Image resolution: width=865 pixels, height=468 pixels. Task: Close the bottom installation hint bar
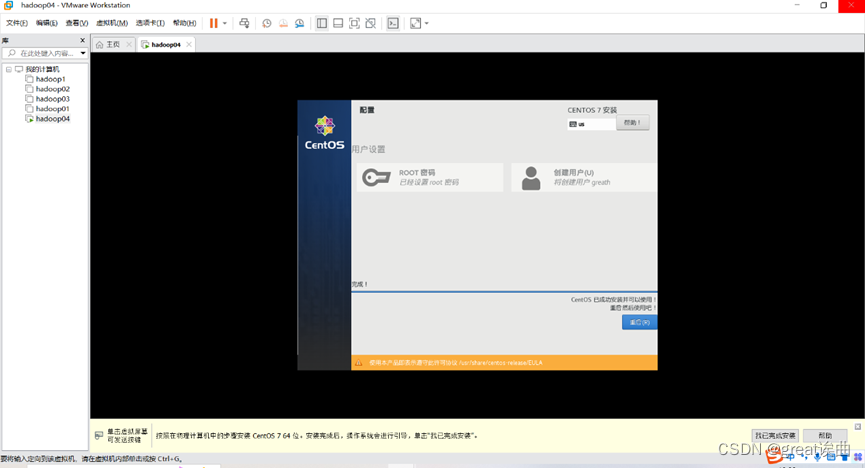point(858,427)
